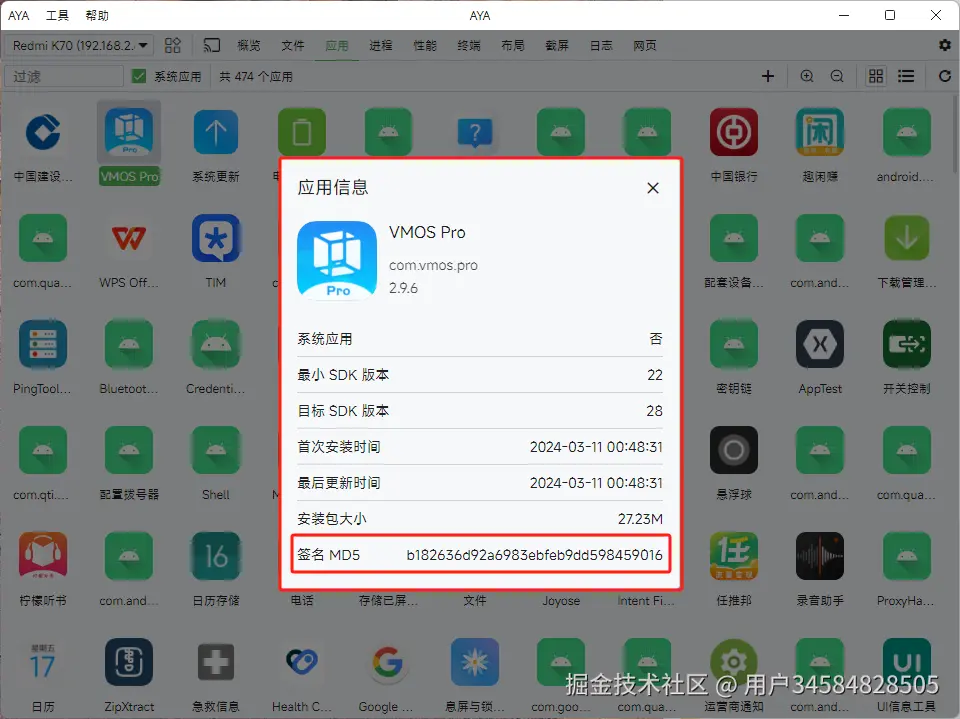Click the com.vmos.pro package name
Screen dimensions: 960x719
[433, 265]
